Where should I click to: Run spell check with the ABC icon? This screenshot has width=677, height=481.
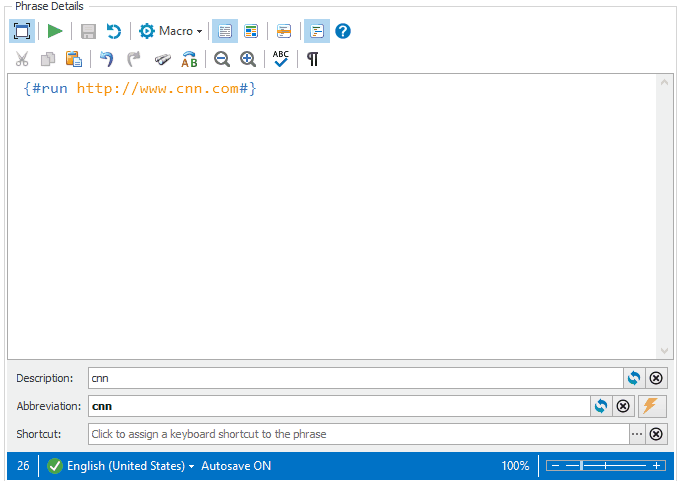(x=281, y=59)
